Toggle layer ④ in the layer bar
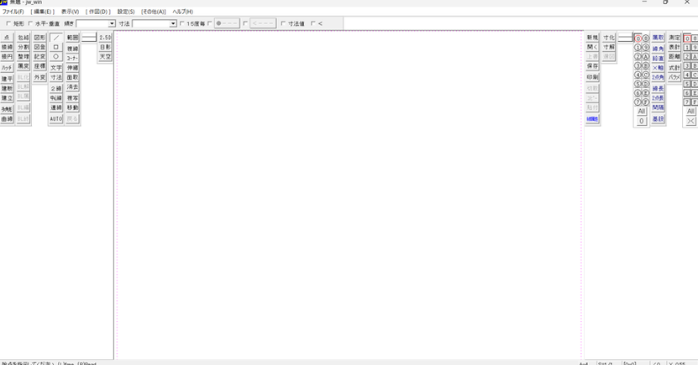Viewport: 698px width, 365px height. (637, 75)
